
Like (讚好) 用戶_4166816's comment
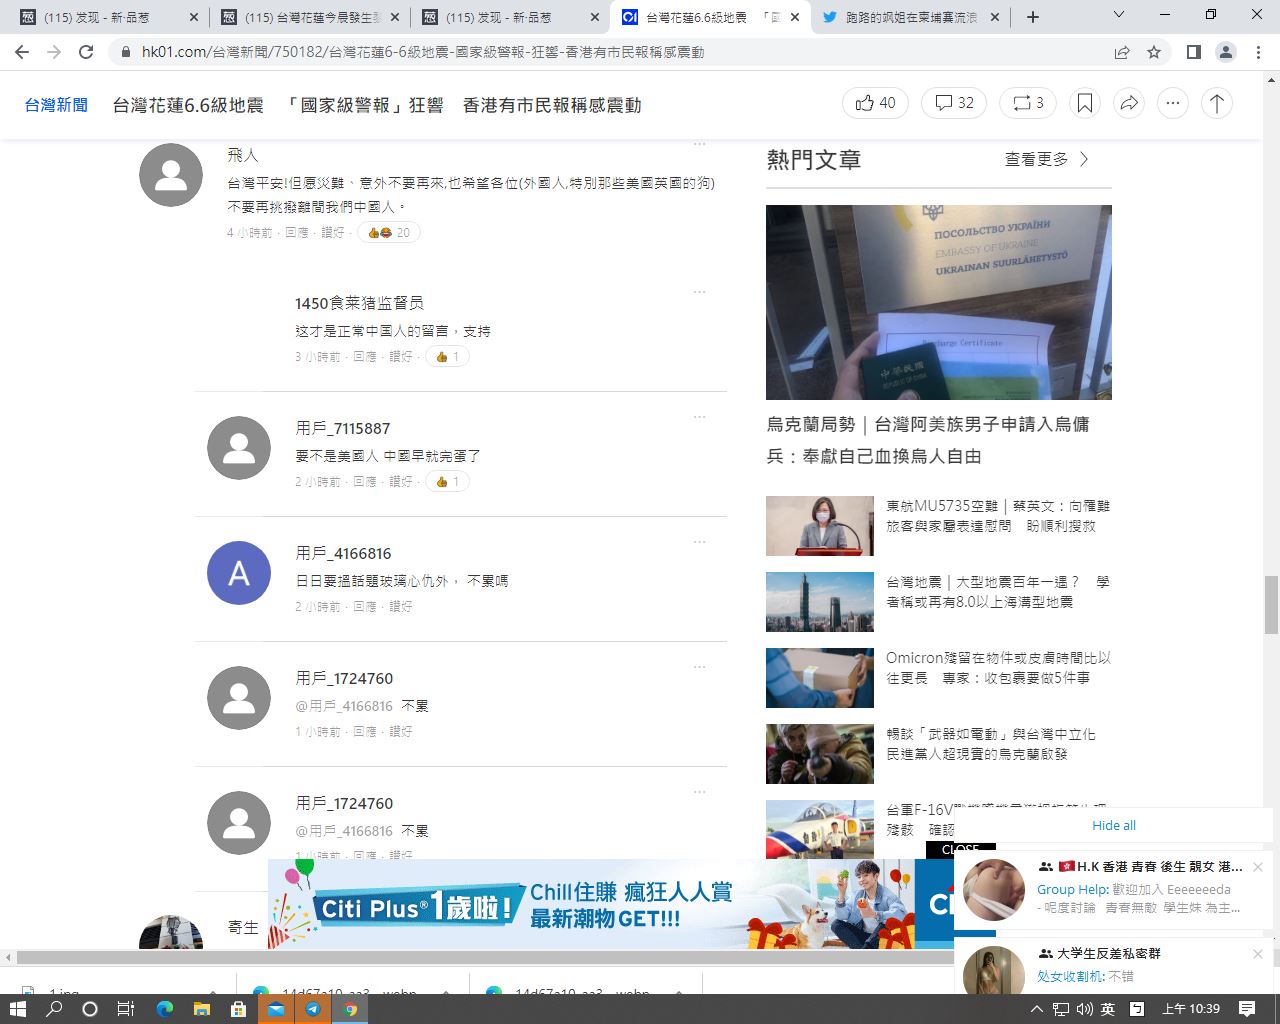click(x=401, y=606)
